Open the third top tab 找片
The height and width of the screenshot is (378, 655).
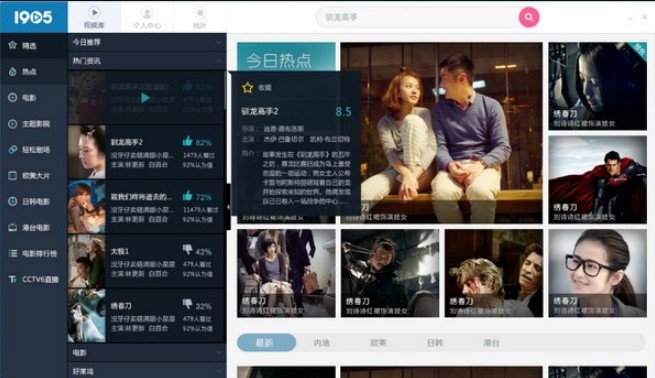coord(200,17)
